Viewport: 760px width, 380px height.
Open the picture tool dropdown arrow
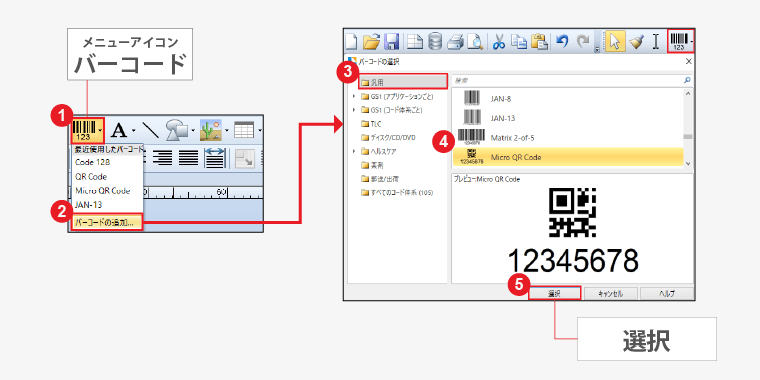(226, 130)
